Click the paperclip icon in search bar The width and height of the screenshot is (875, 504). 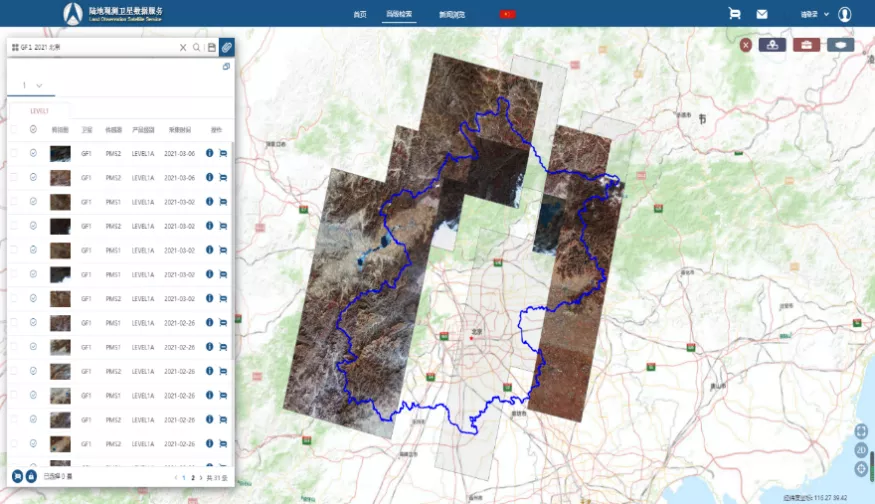[227, 47]
